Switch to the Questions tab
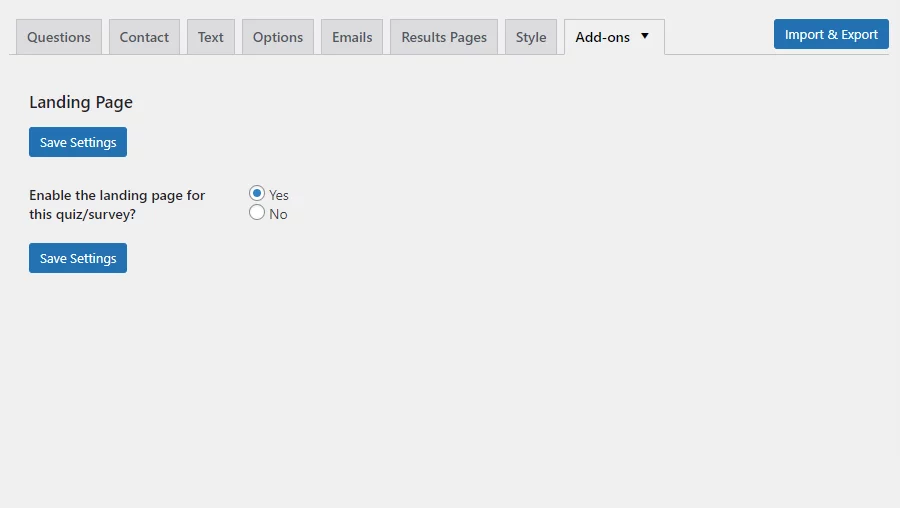Screen dimensions: 900x508 (59, 37)
